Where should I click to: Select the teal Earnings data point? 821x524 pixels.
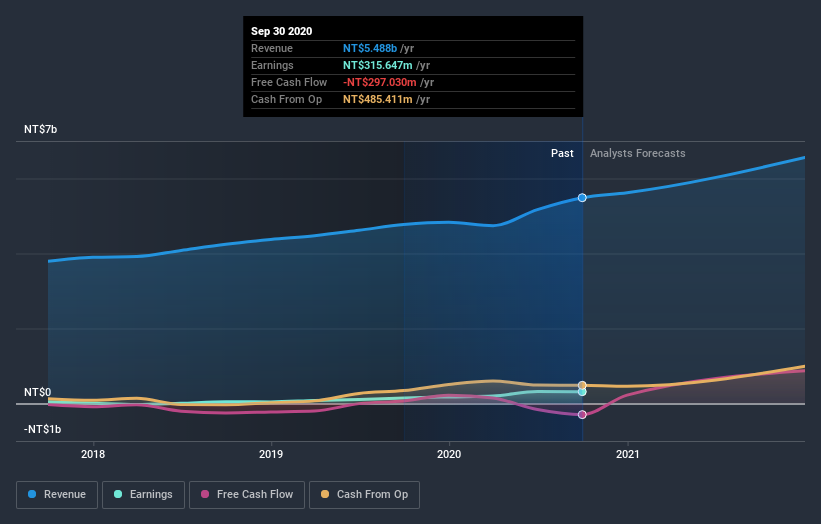click(x=582, y=392)
